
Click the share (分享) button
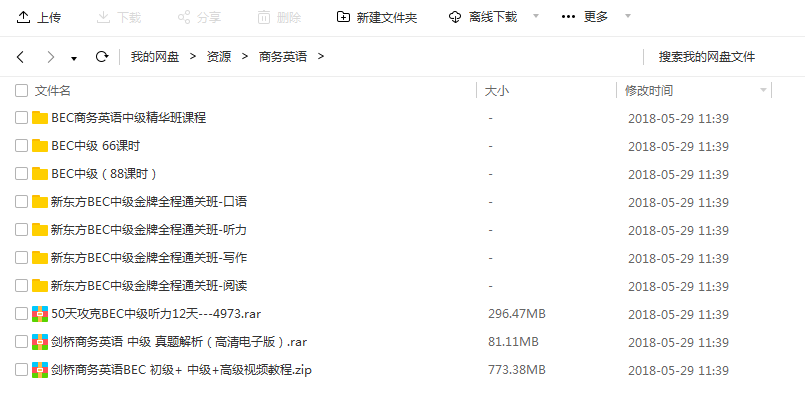[x=199, y=17]
